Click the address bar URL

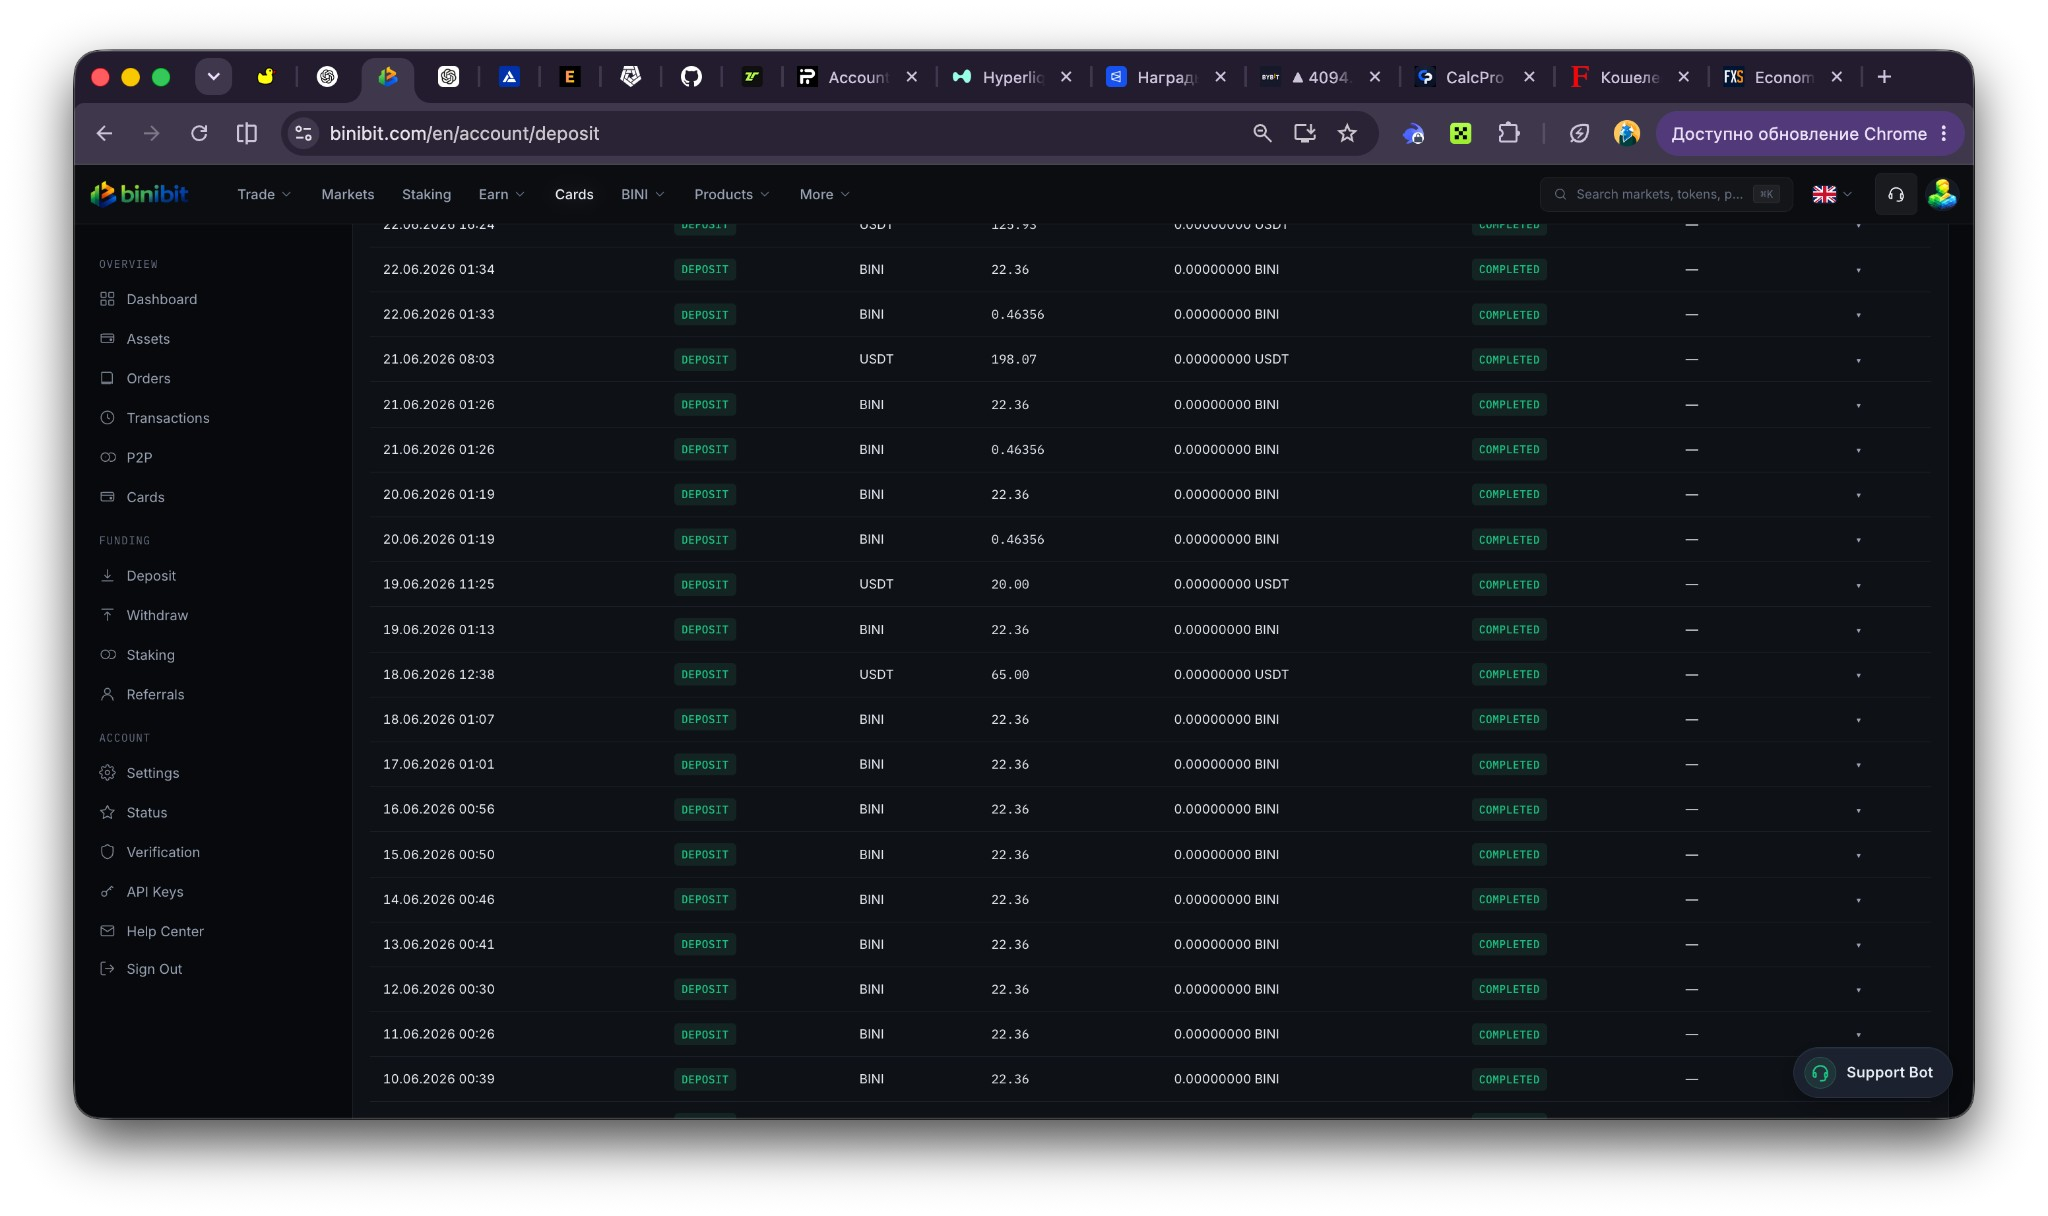464,133
